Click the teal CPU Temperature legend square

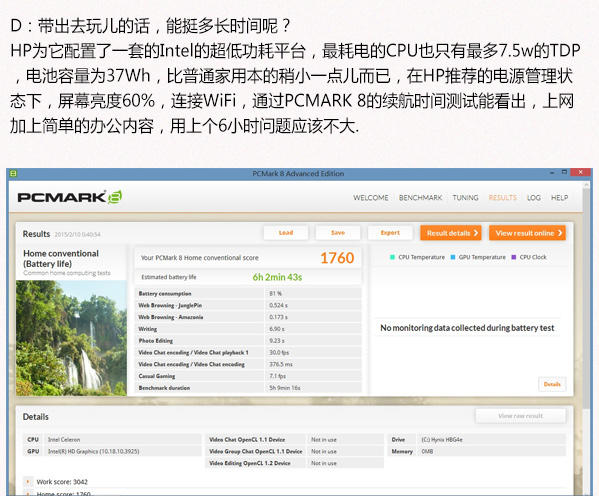pyautogui.click(x=392, y=257)
